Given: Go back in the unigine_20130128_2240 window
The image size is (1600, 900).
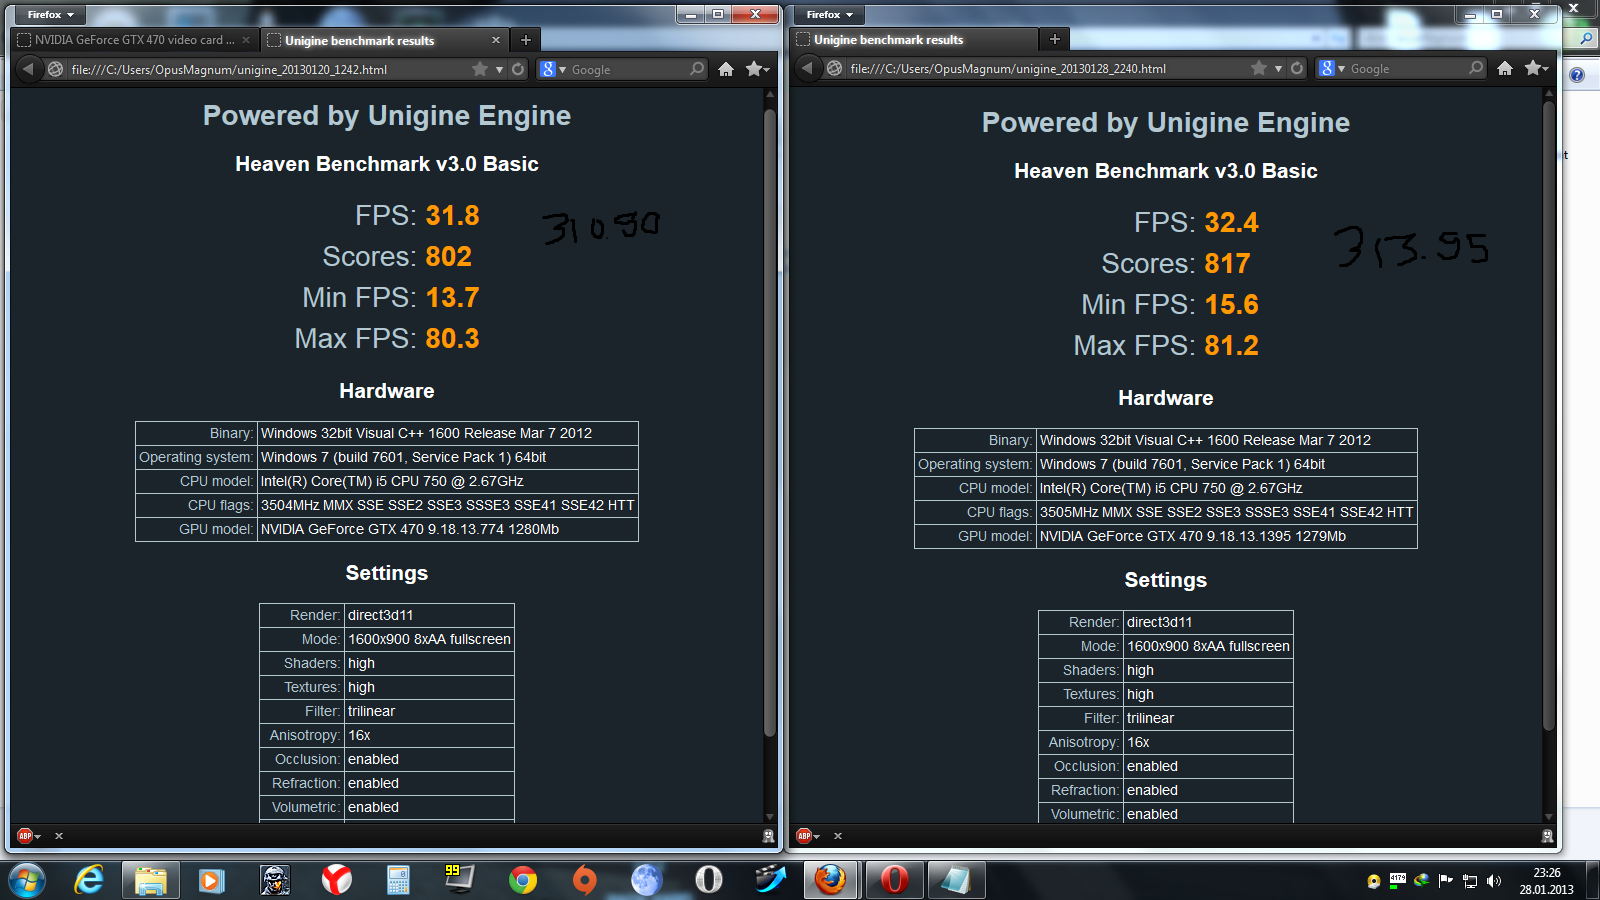Looking at the screenshot, I should point(808,68).
